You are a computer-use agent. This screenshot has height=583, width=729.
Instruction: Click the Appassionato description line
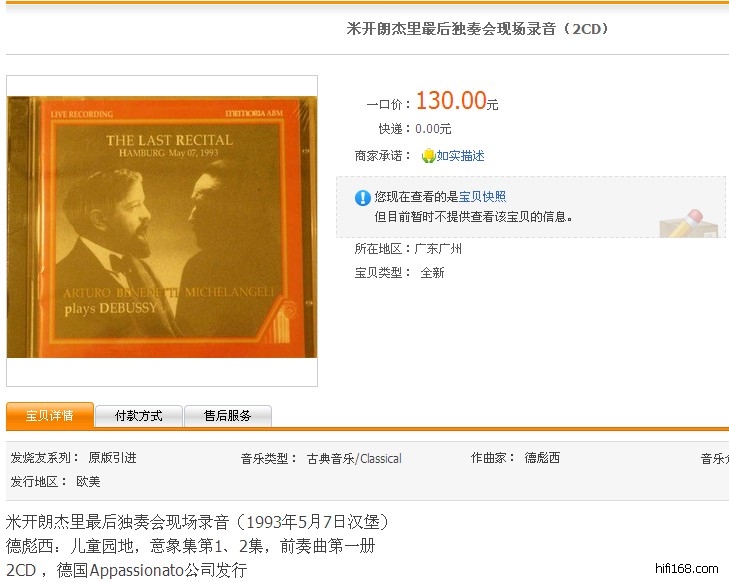tap(126, 570)
